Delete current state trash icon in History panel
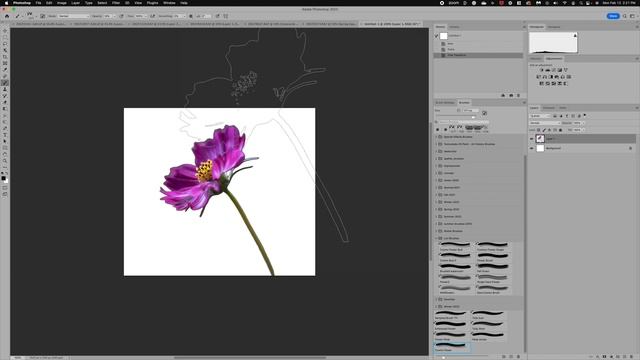This screenshot has height=360, width=640. pos(518,96)
